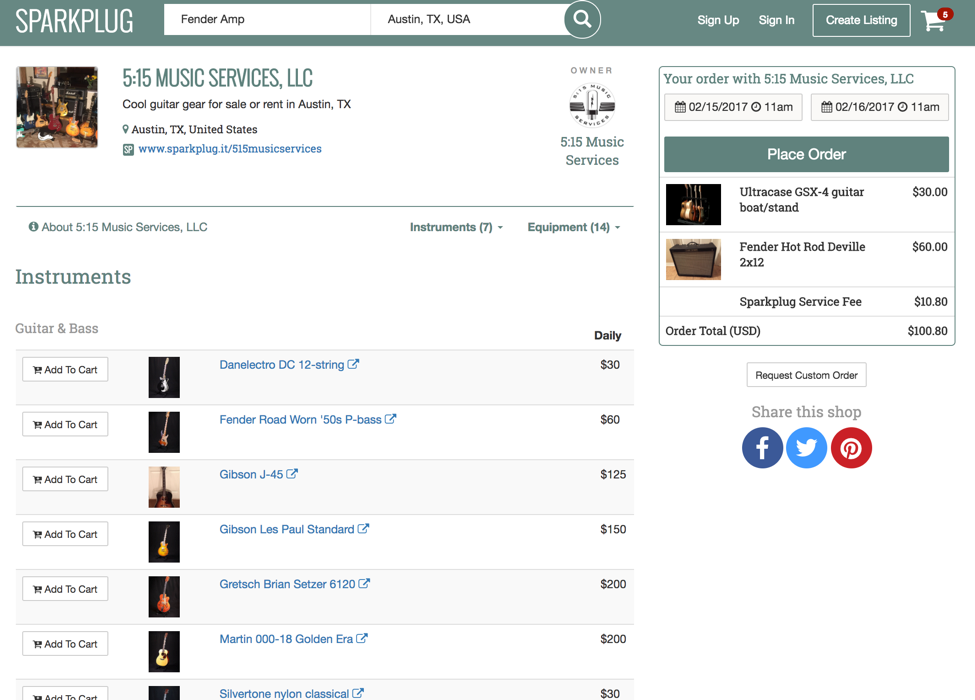Screen dimensions: 975x700
Task: Click the Sparkplug icon beside the shop URL
Action: 127,148
